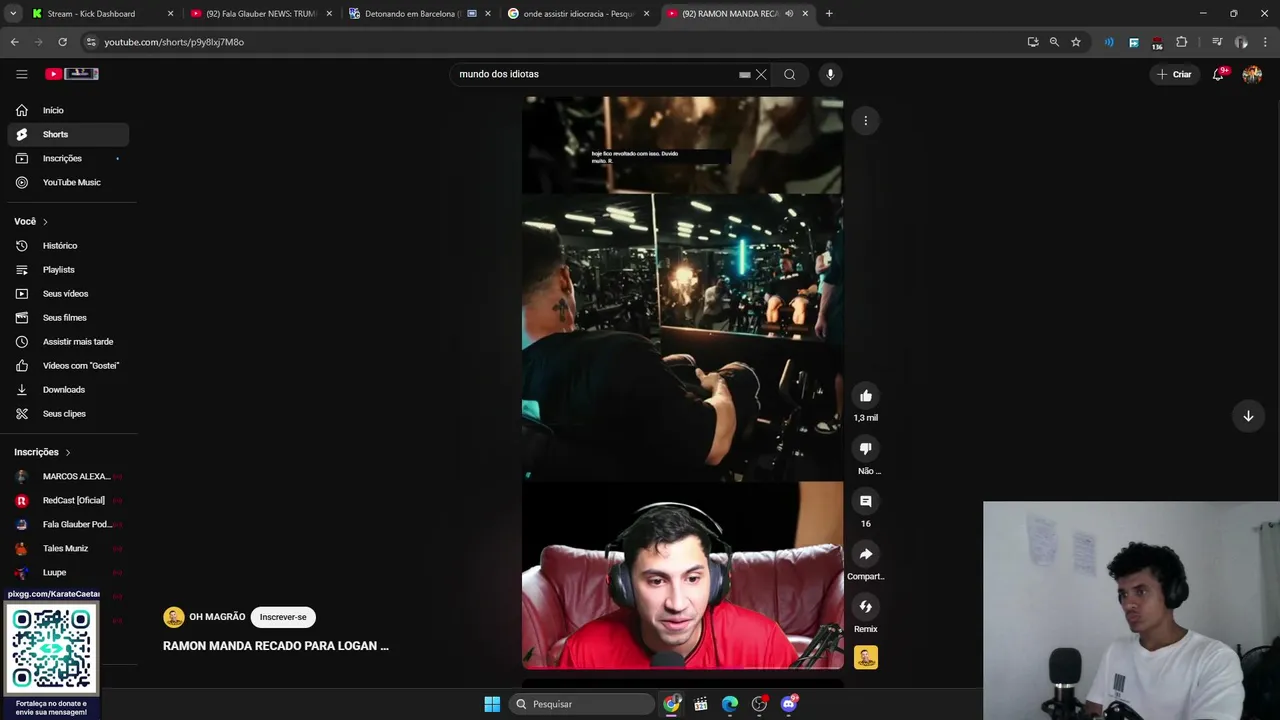Pause the Short video player
The height and width of the screenshot is (720, 1280).
coord(682,382)
